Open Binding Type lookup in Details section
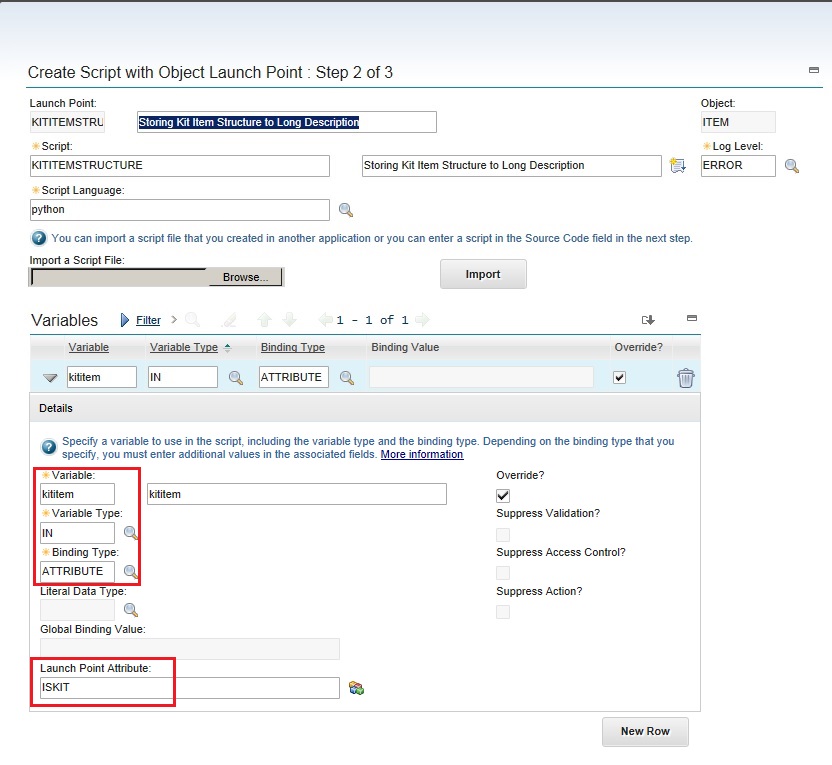This screenshot has width=832, height=765. tap(131, 571)
